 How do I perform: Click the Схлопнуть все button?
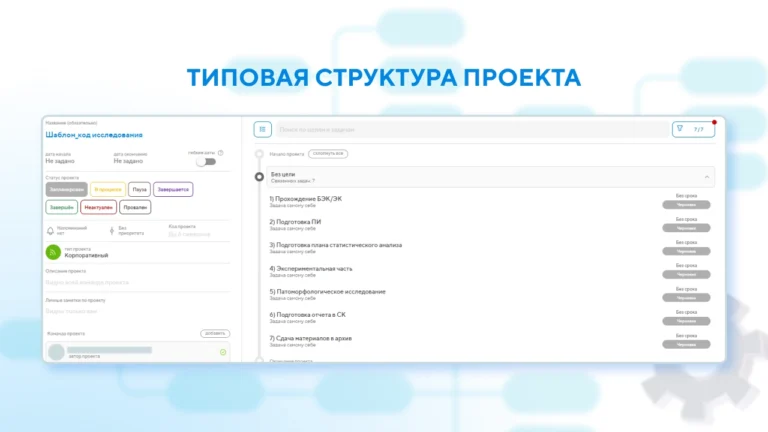[328, 154]
